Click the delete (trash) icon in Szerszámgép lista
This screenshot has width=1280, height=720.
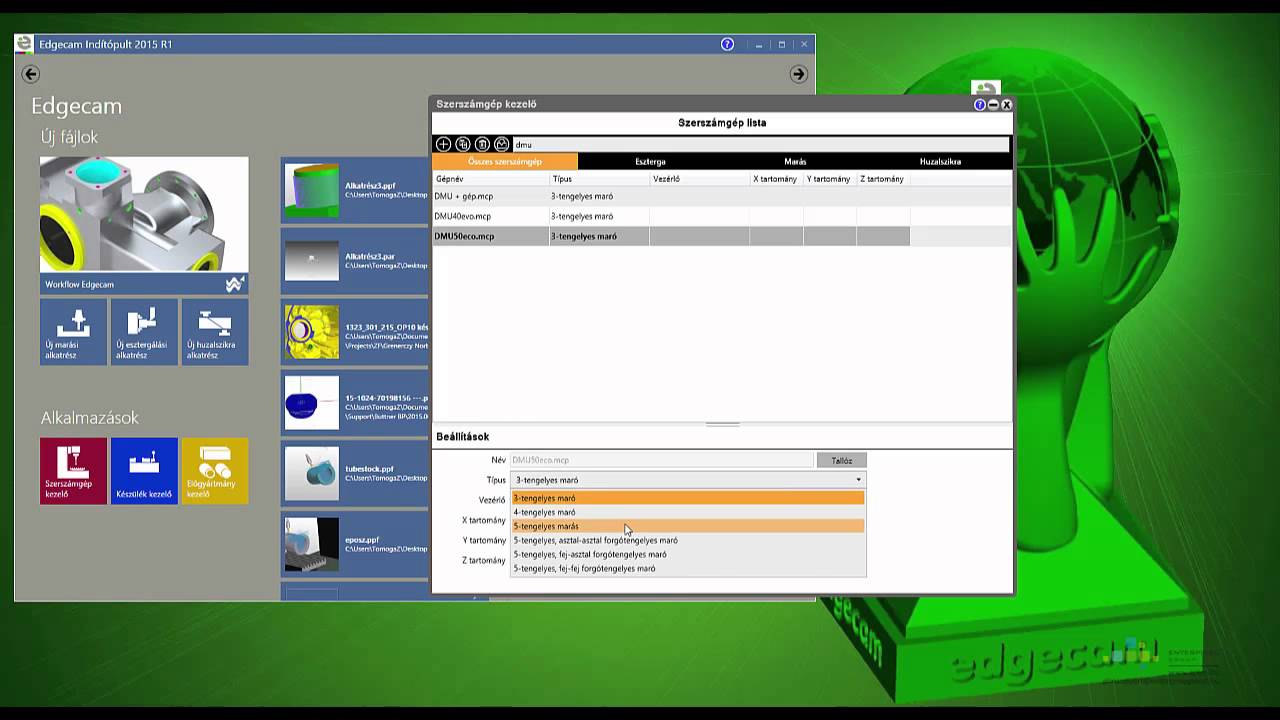482,145
